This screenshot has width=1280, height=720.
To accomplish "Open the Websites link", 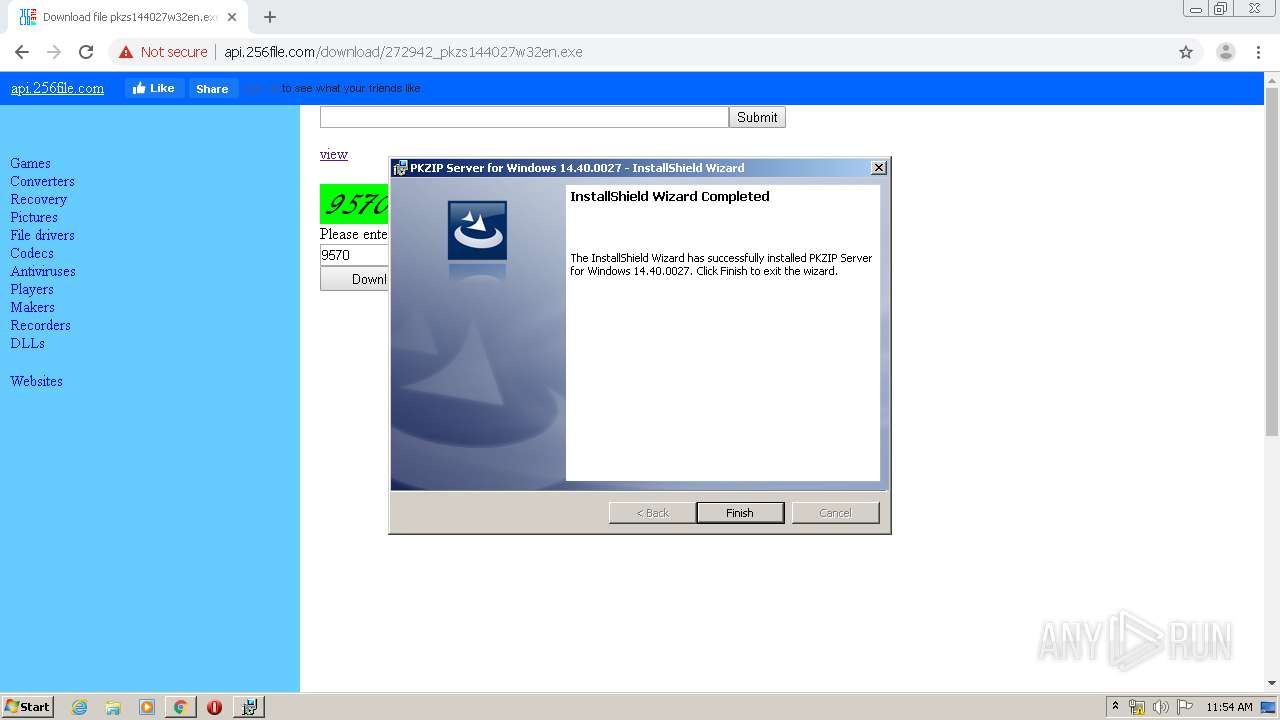I will pyautogui.click(x=36, y=381).
